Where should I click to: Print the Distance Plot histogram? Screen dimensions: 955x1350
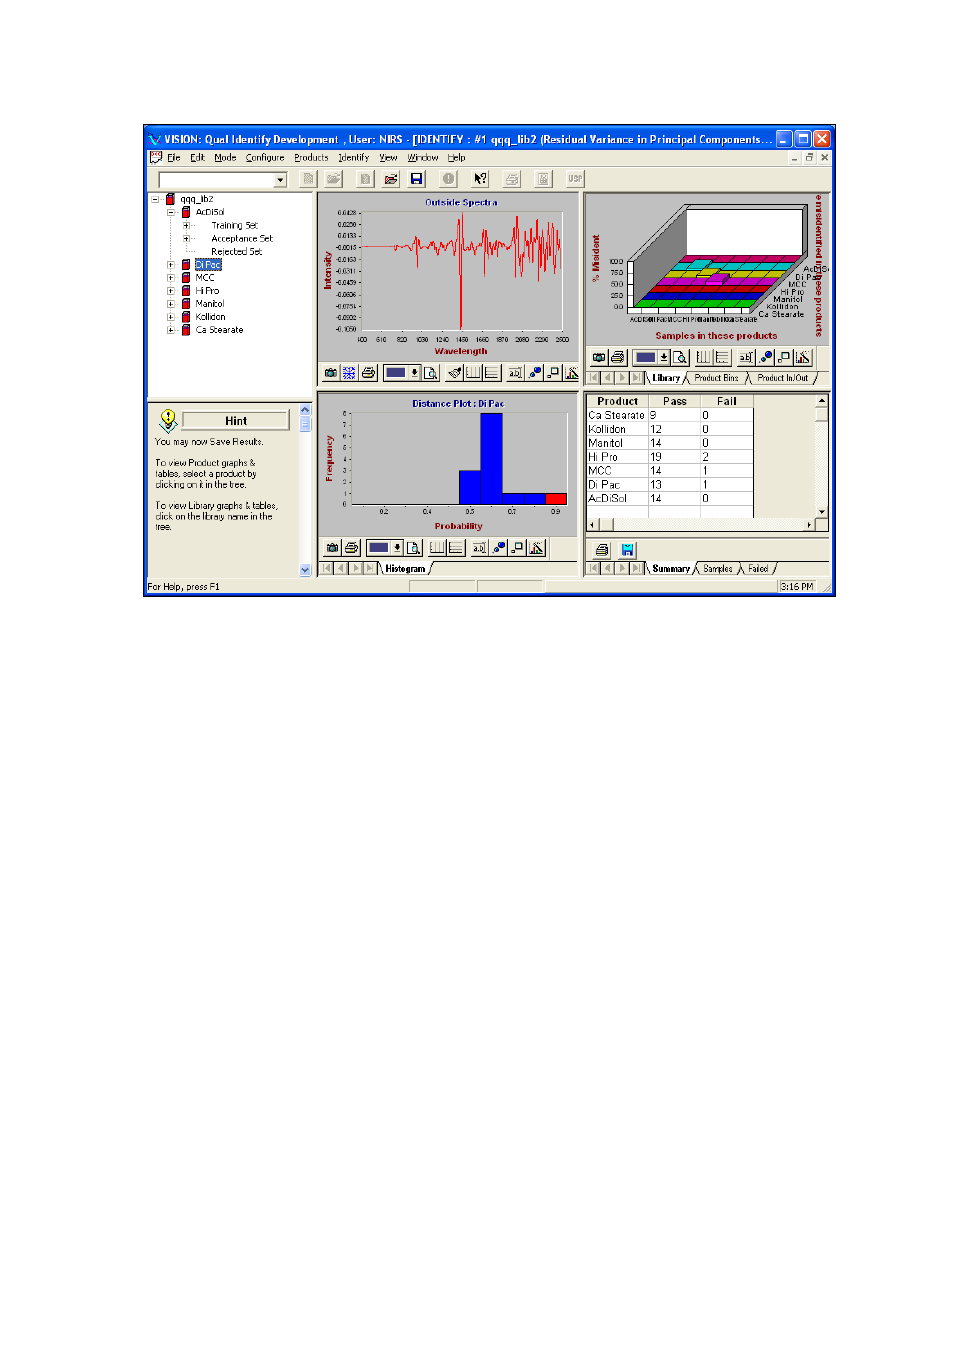pyautogui.click(x=351, y=548)
